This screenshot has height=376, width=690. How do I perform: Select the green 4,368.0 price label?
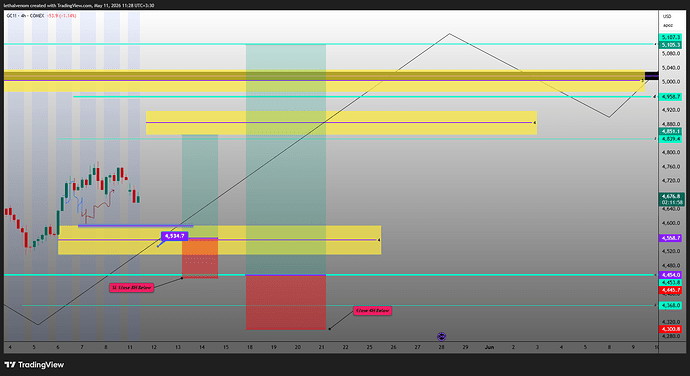(670, 305)
